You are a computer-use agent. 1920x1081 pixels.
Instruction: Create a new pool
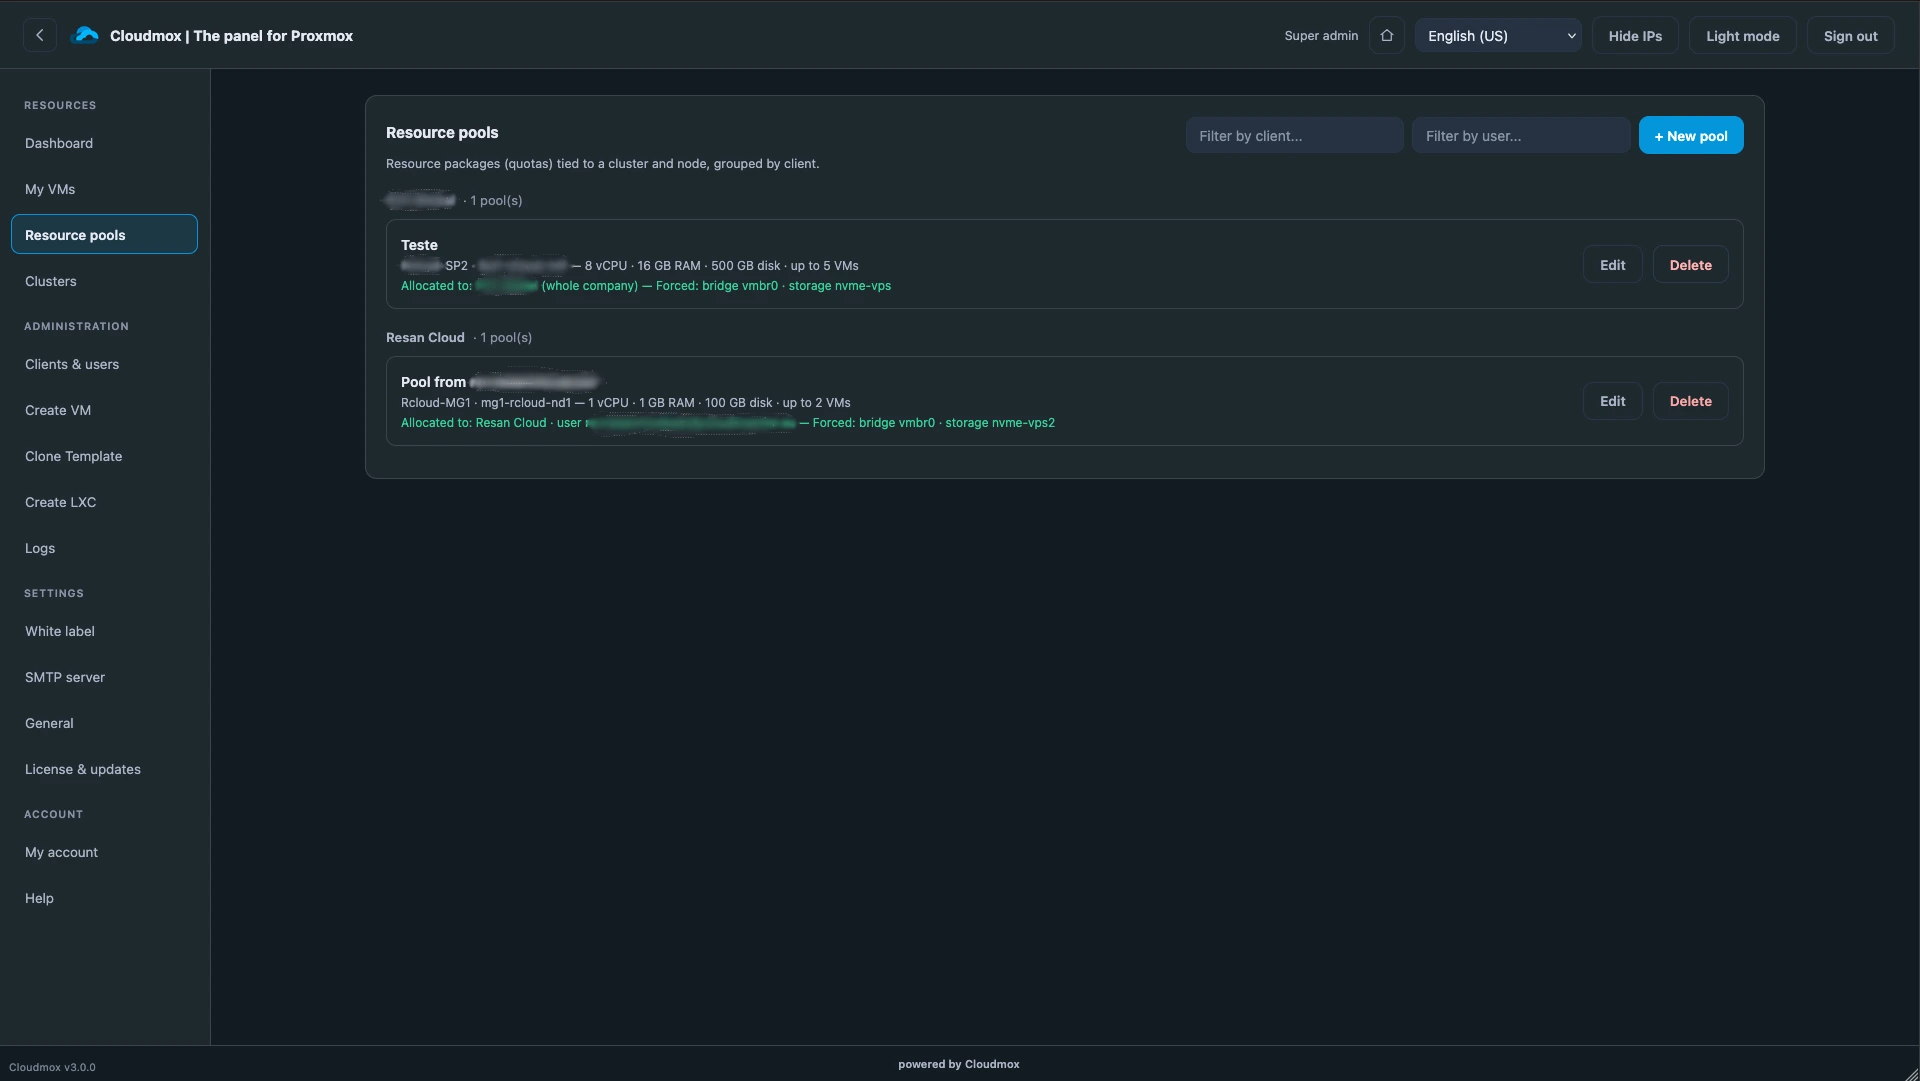[x=1690, y=135]
